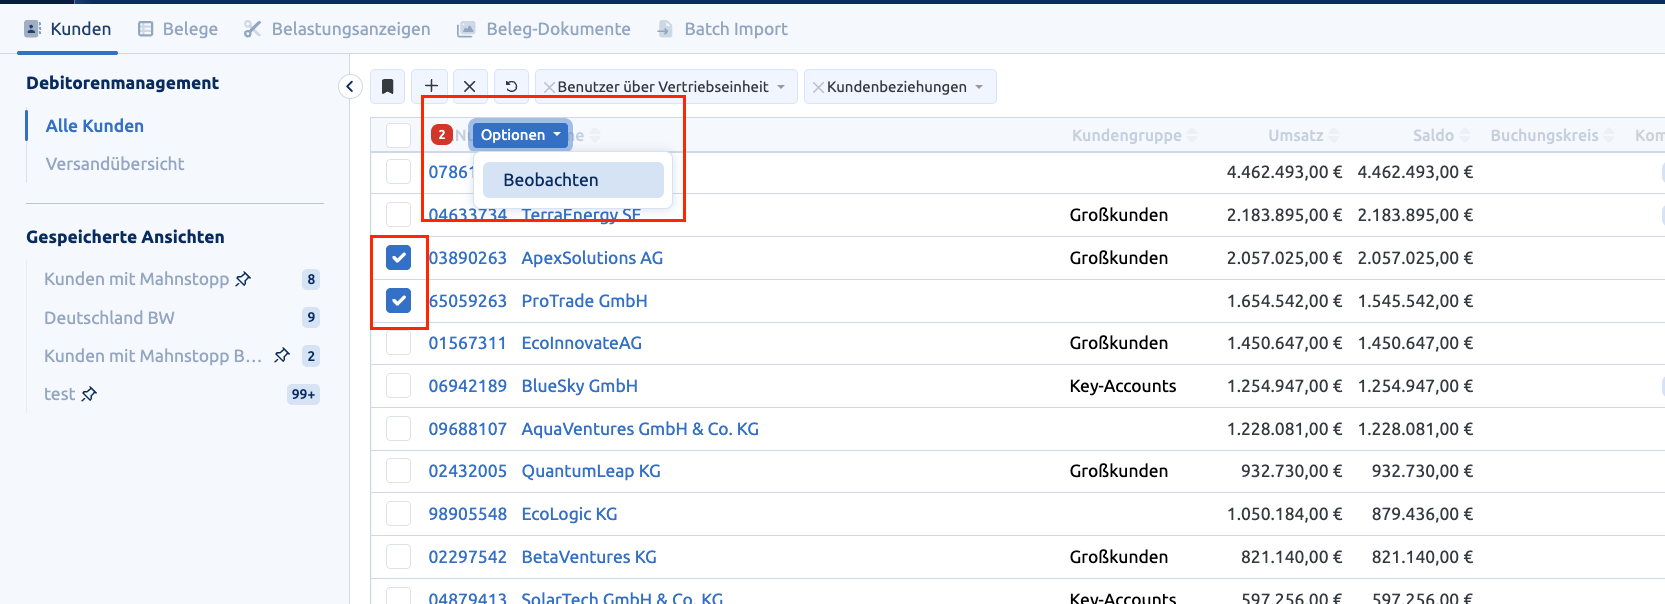Viewport: 1665px width, 604px height.
Task: Switch to the Belege tab
Action: point(178,29)
